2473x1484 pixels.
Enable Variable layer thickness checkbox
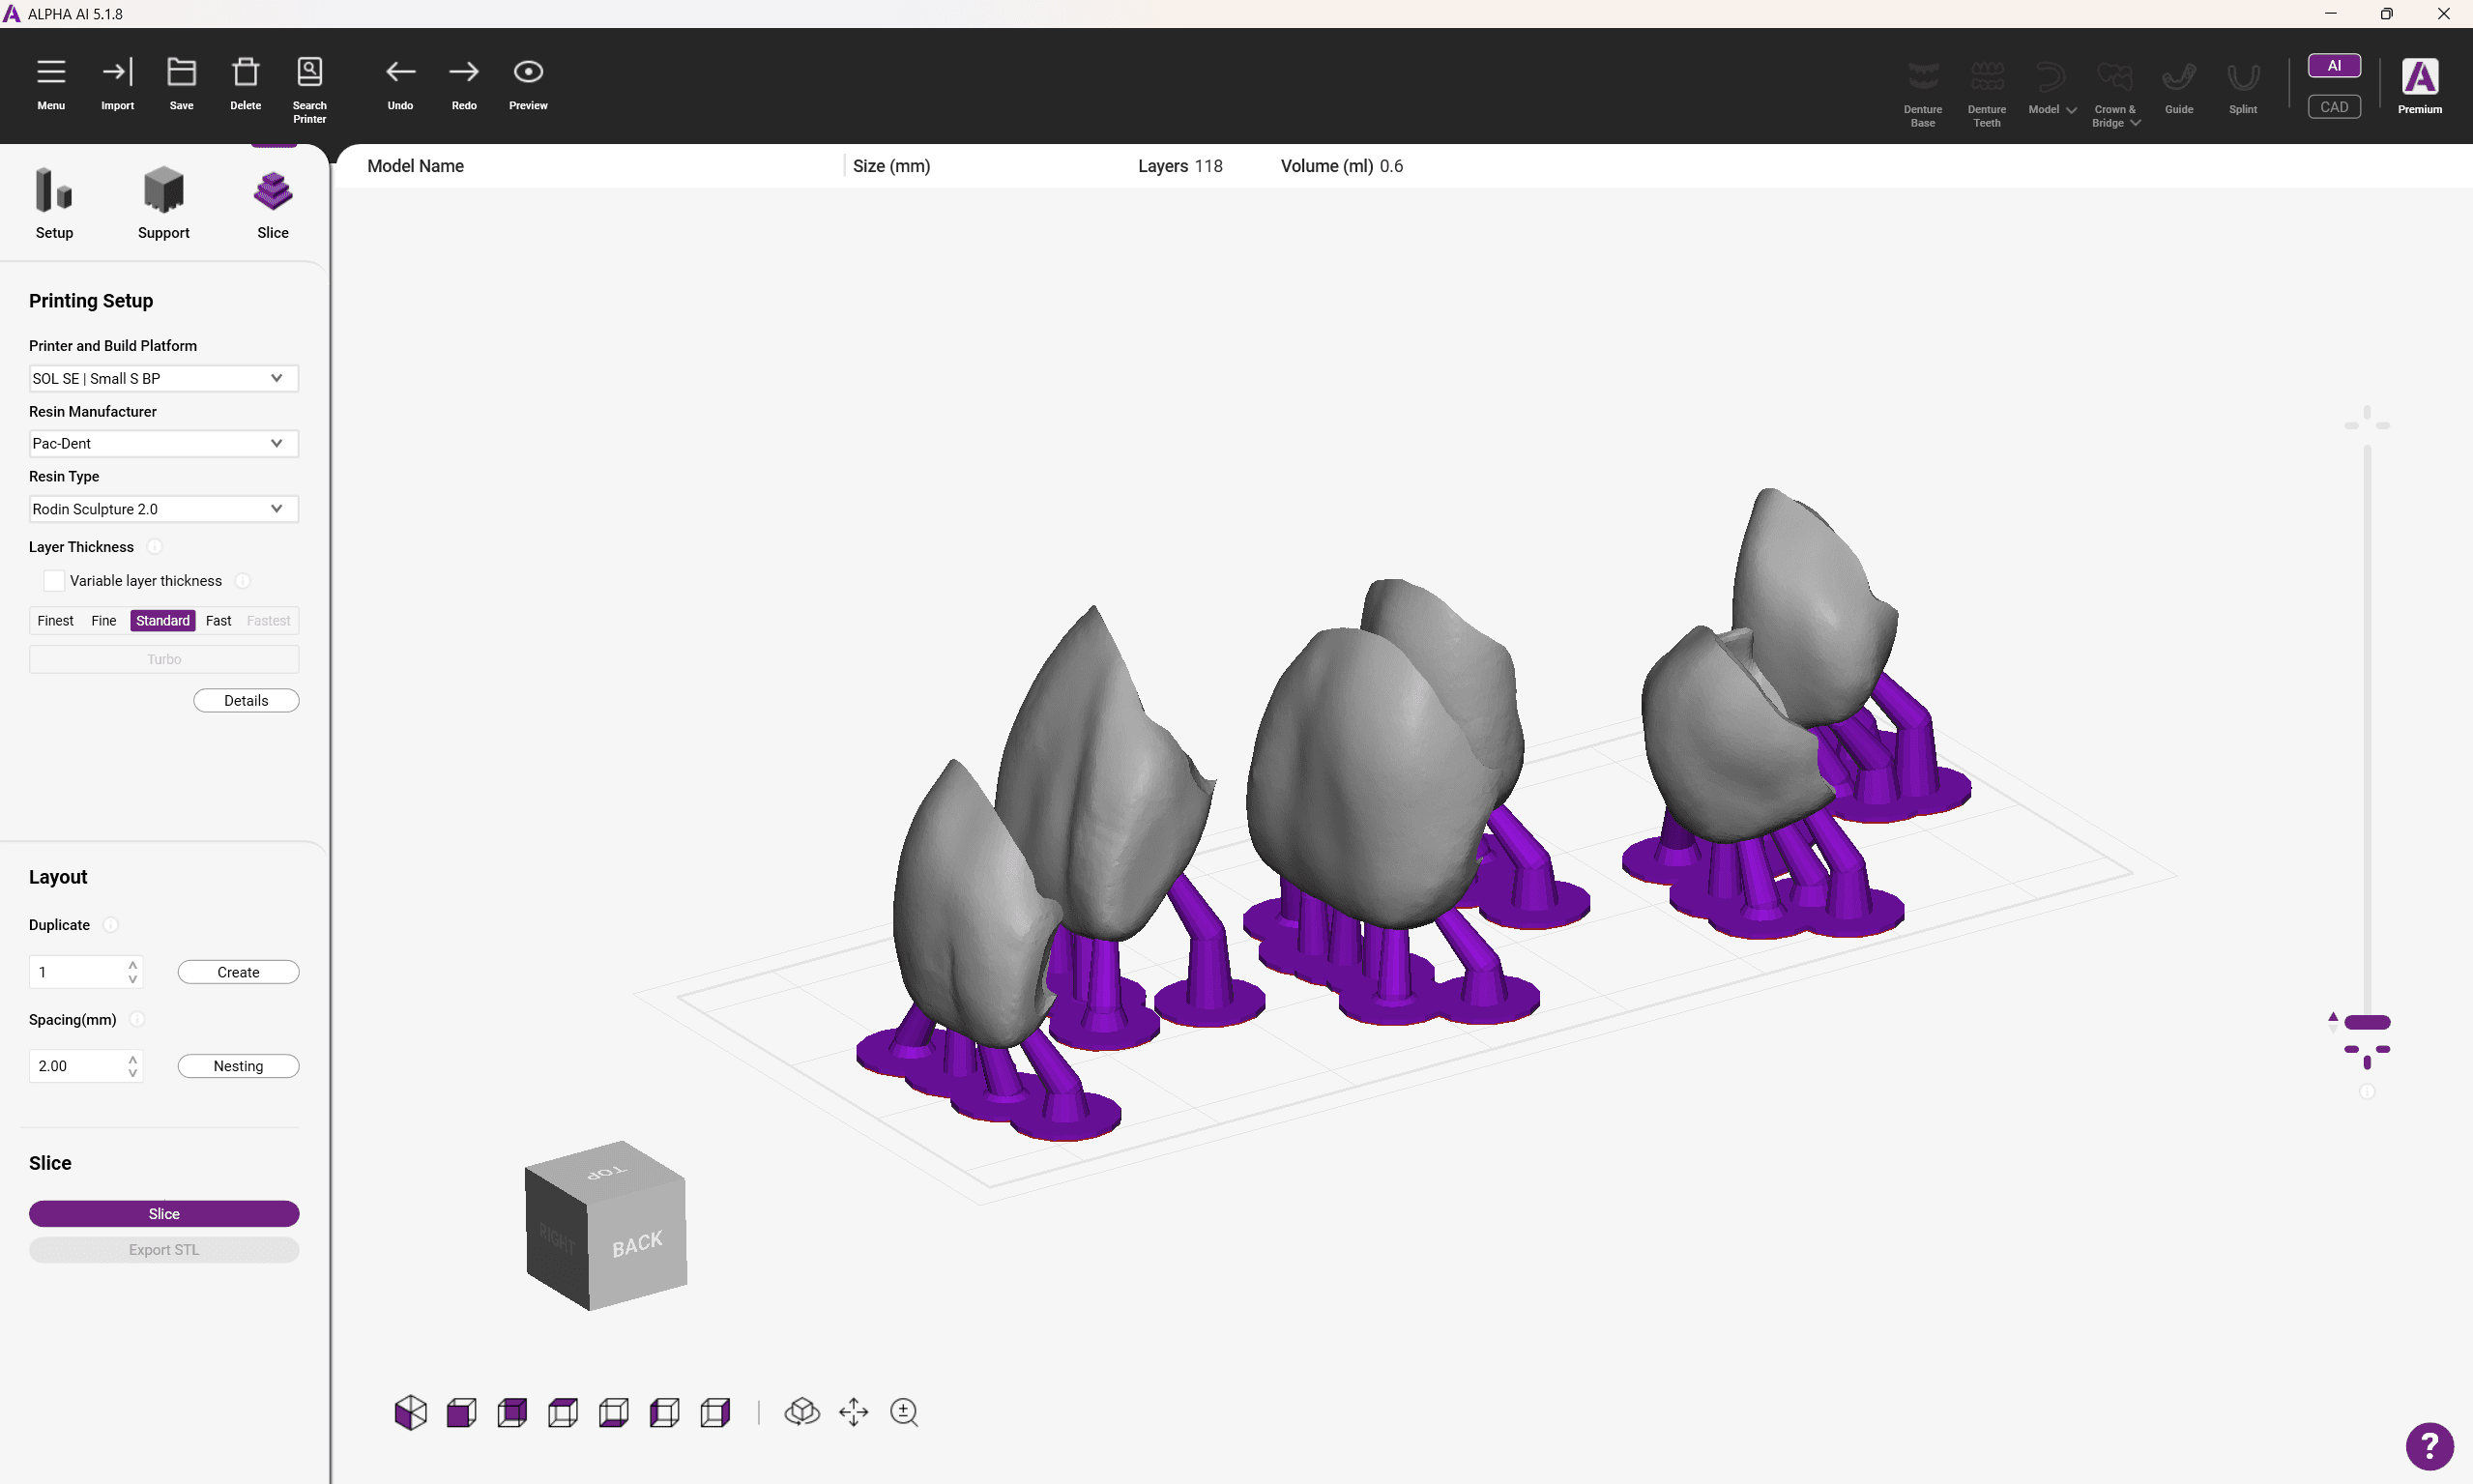pos(54,581)
